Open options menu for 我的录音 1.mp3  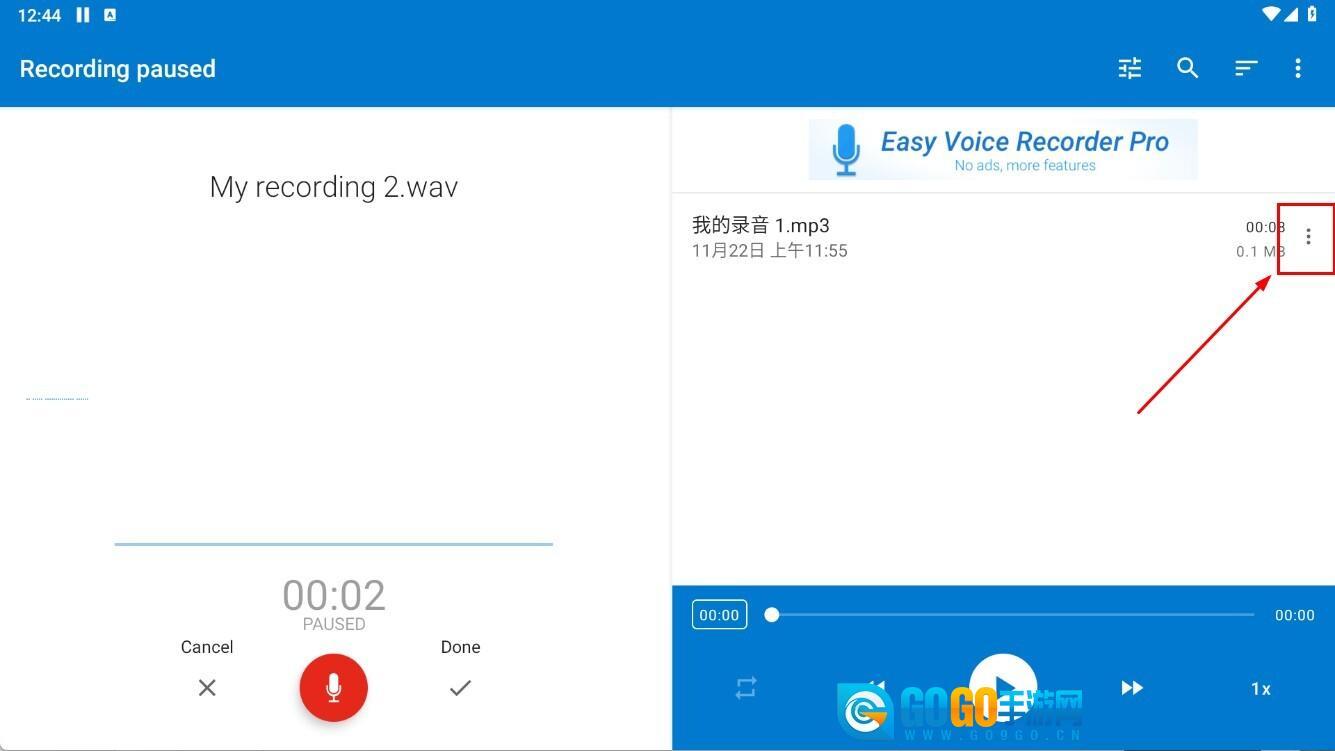[x=1308, y=237]
